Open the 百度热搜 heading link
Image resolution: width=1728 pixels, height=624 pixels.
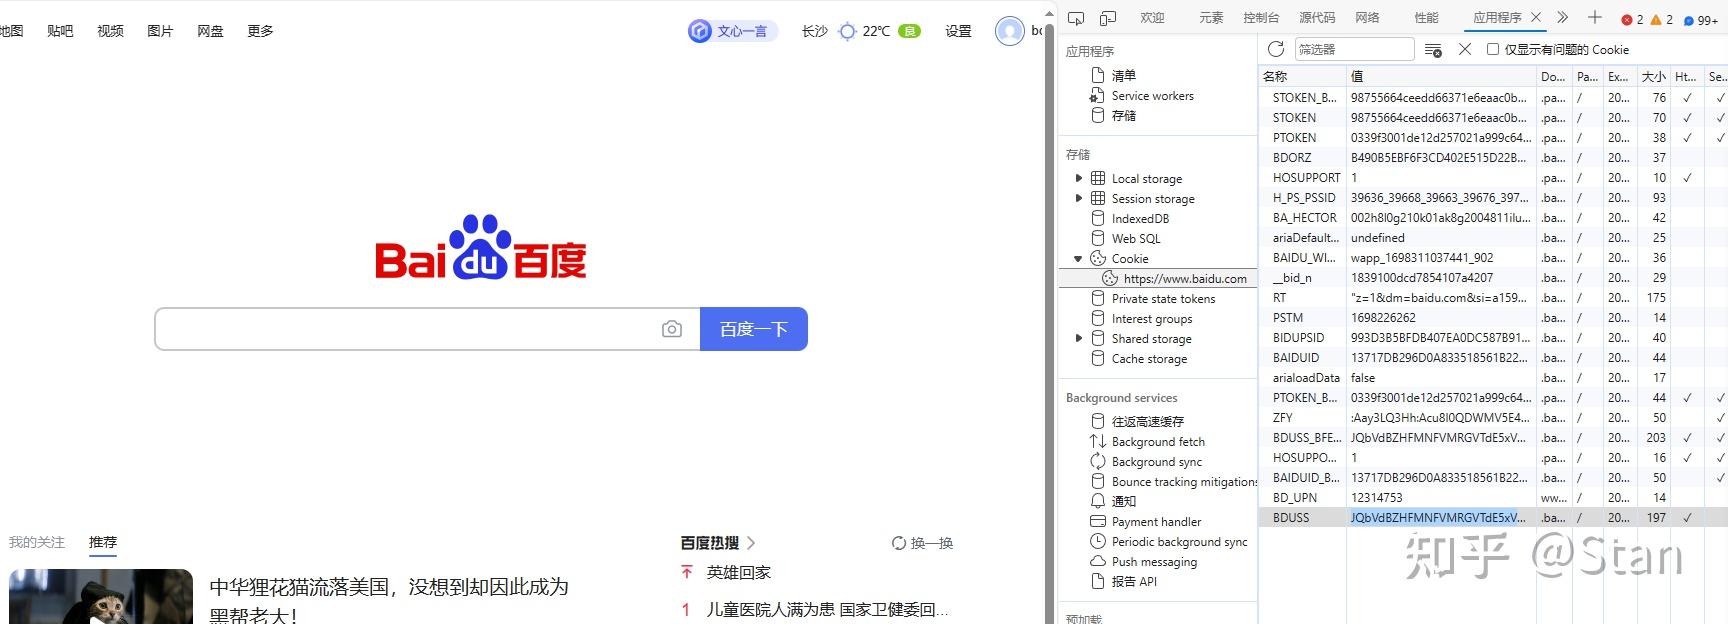[717, 543]
